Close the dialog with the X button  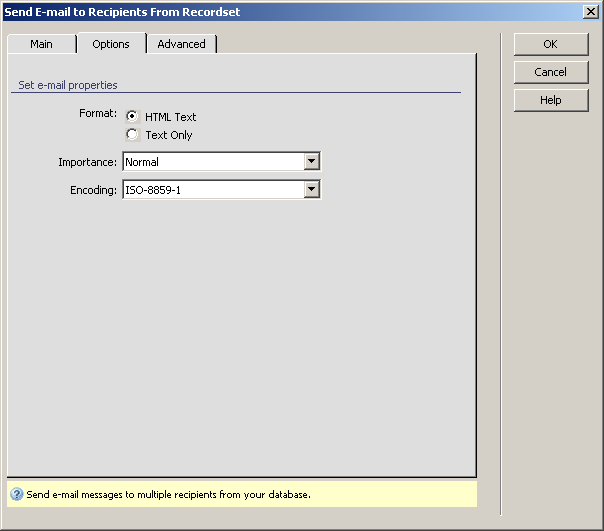[x=590, y=11]
